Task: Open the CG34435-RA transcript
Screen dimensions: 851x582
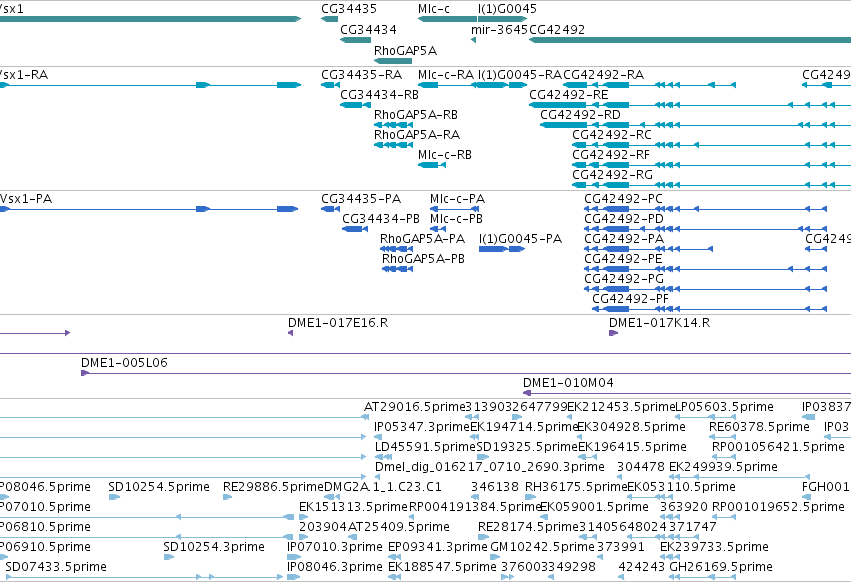Action: coord(361,75)
